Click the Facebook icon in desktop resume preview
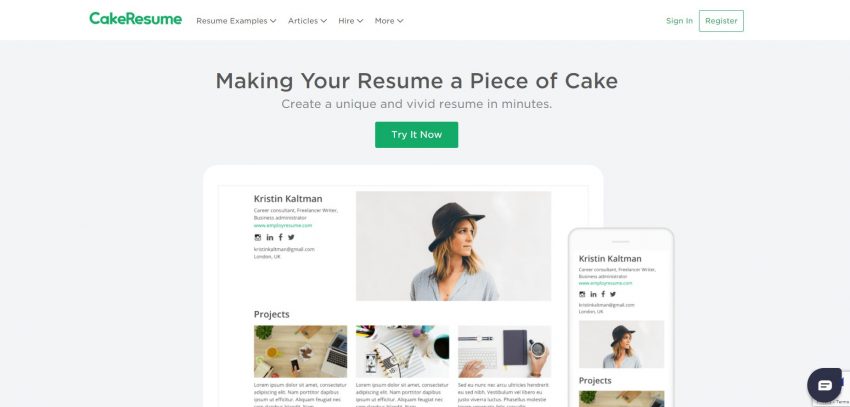 [280, 237]
